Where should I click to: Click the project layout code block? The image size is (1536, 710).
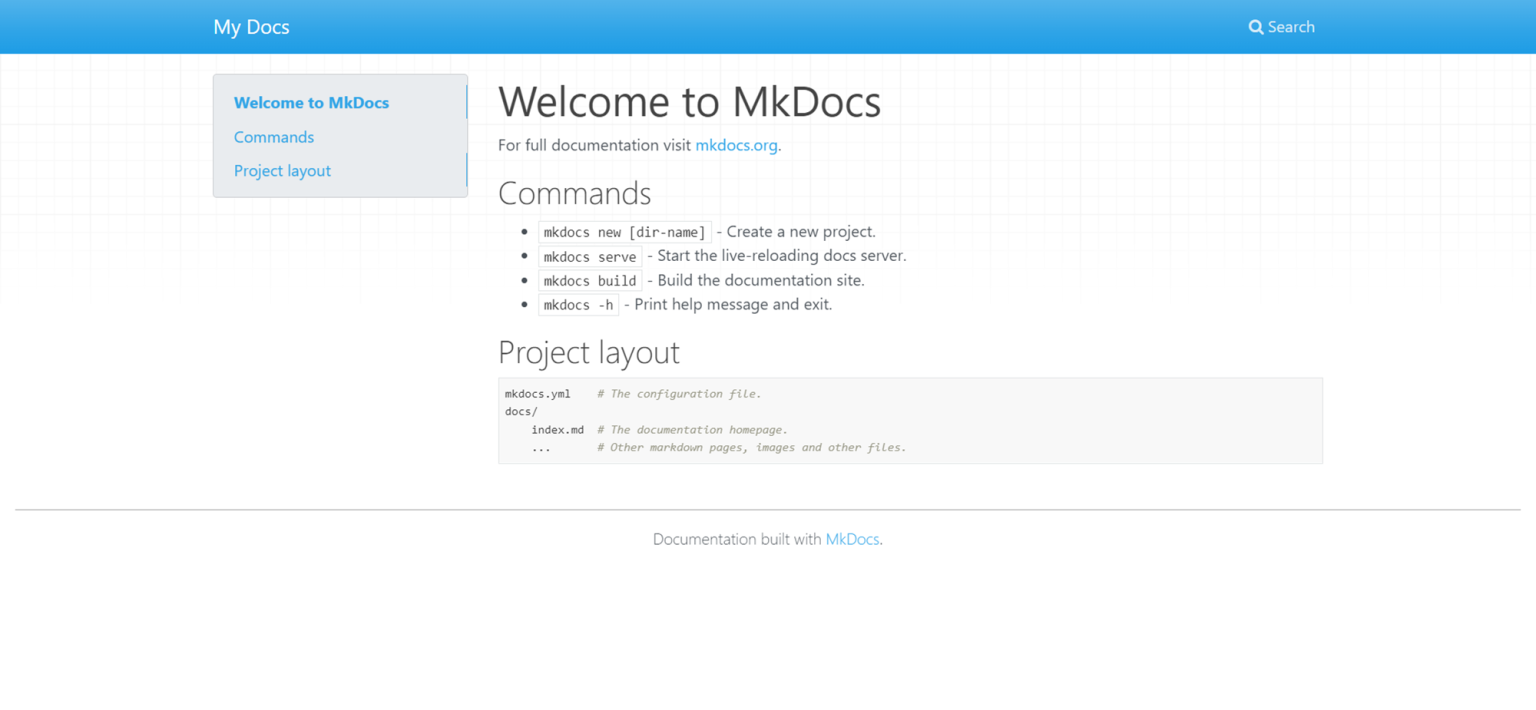click(909, 420)
